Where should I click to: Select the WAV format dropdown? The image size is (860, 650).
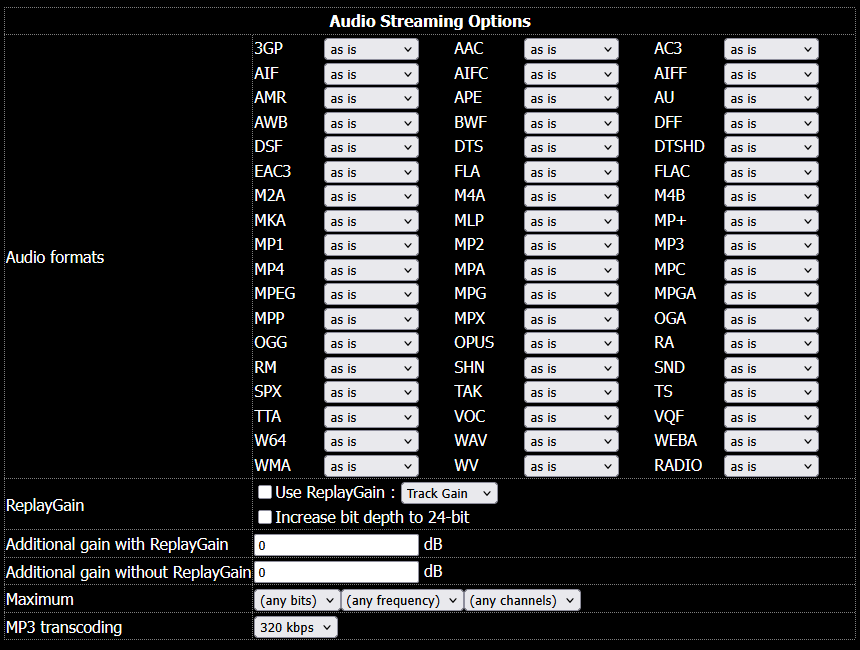click(x=571, y=442)
